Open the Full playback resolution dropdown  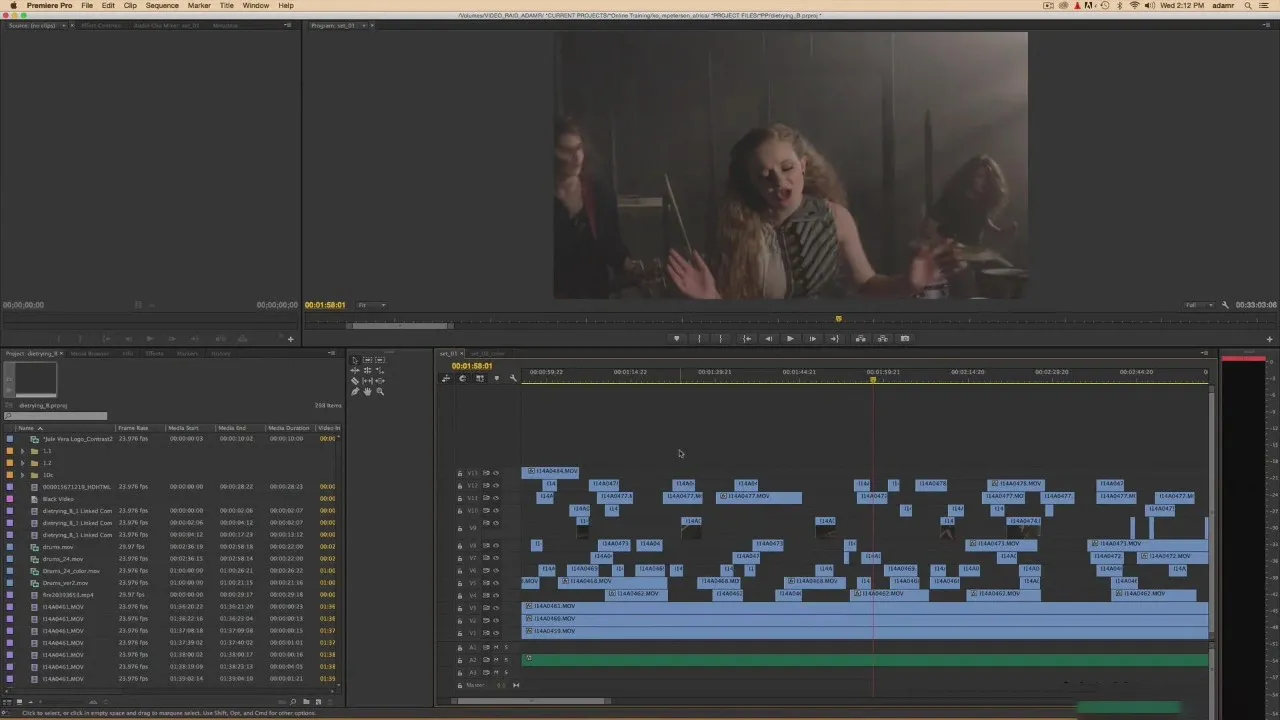[1199, 305]
